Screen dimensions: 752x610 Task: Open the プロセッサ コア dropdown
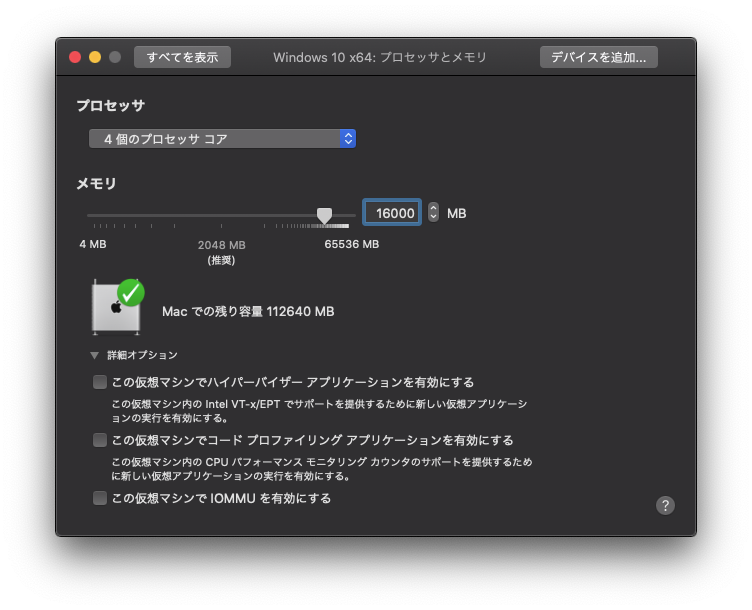[x=222, y=139]
